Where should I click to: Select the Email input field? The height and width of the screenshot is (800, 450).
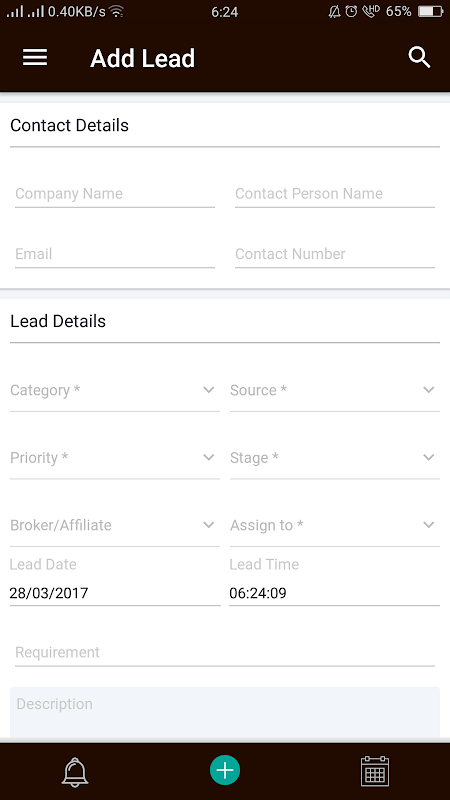(x=115, y=254)
